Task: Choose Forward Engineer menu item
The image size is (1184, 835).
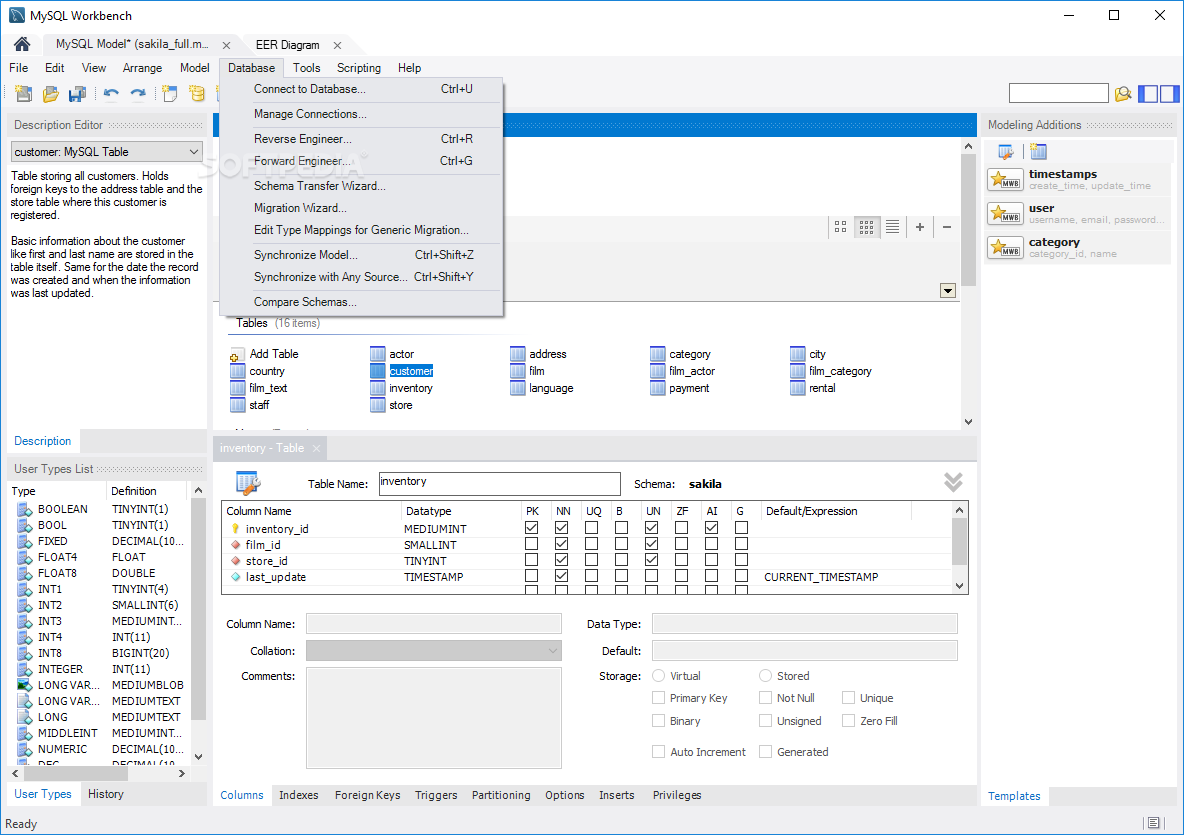Action: [x=302, y=161]
